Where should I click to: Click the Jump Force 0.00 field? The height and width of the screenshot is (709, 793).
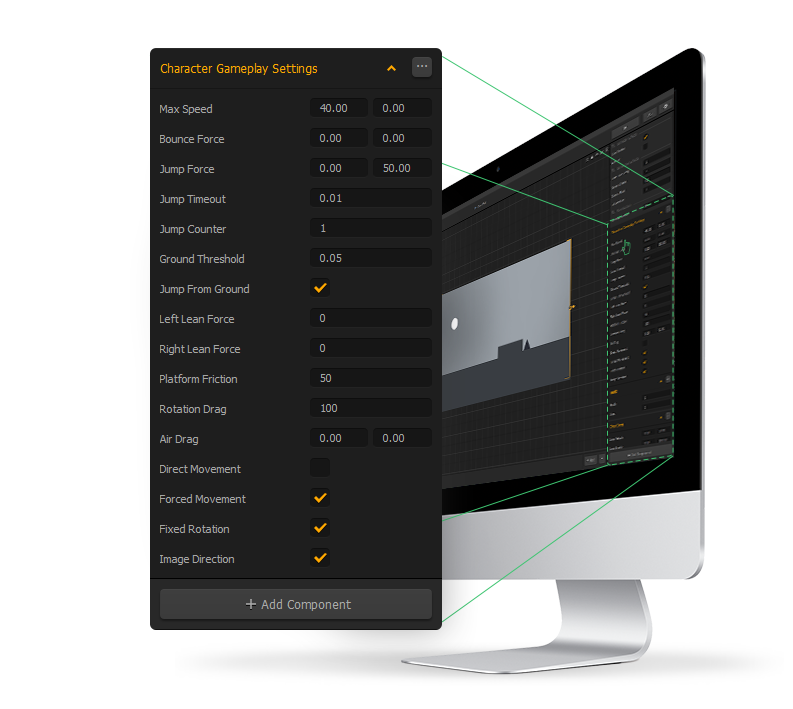[339, 168]
